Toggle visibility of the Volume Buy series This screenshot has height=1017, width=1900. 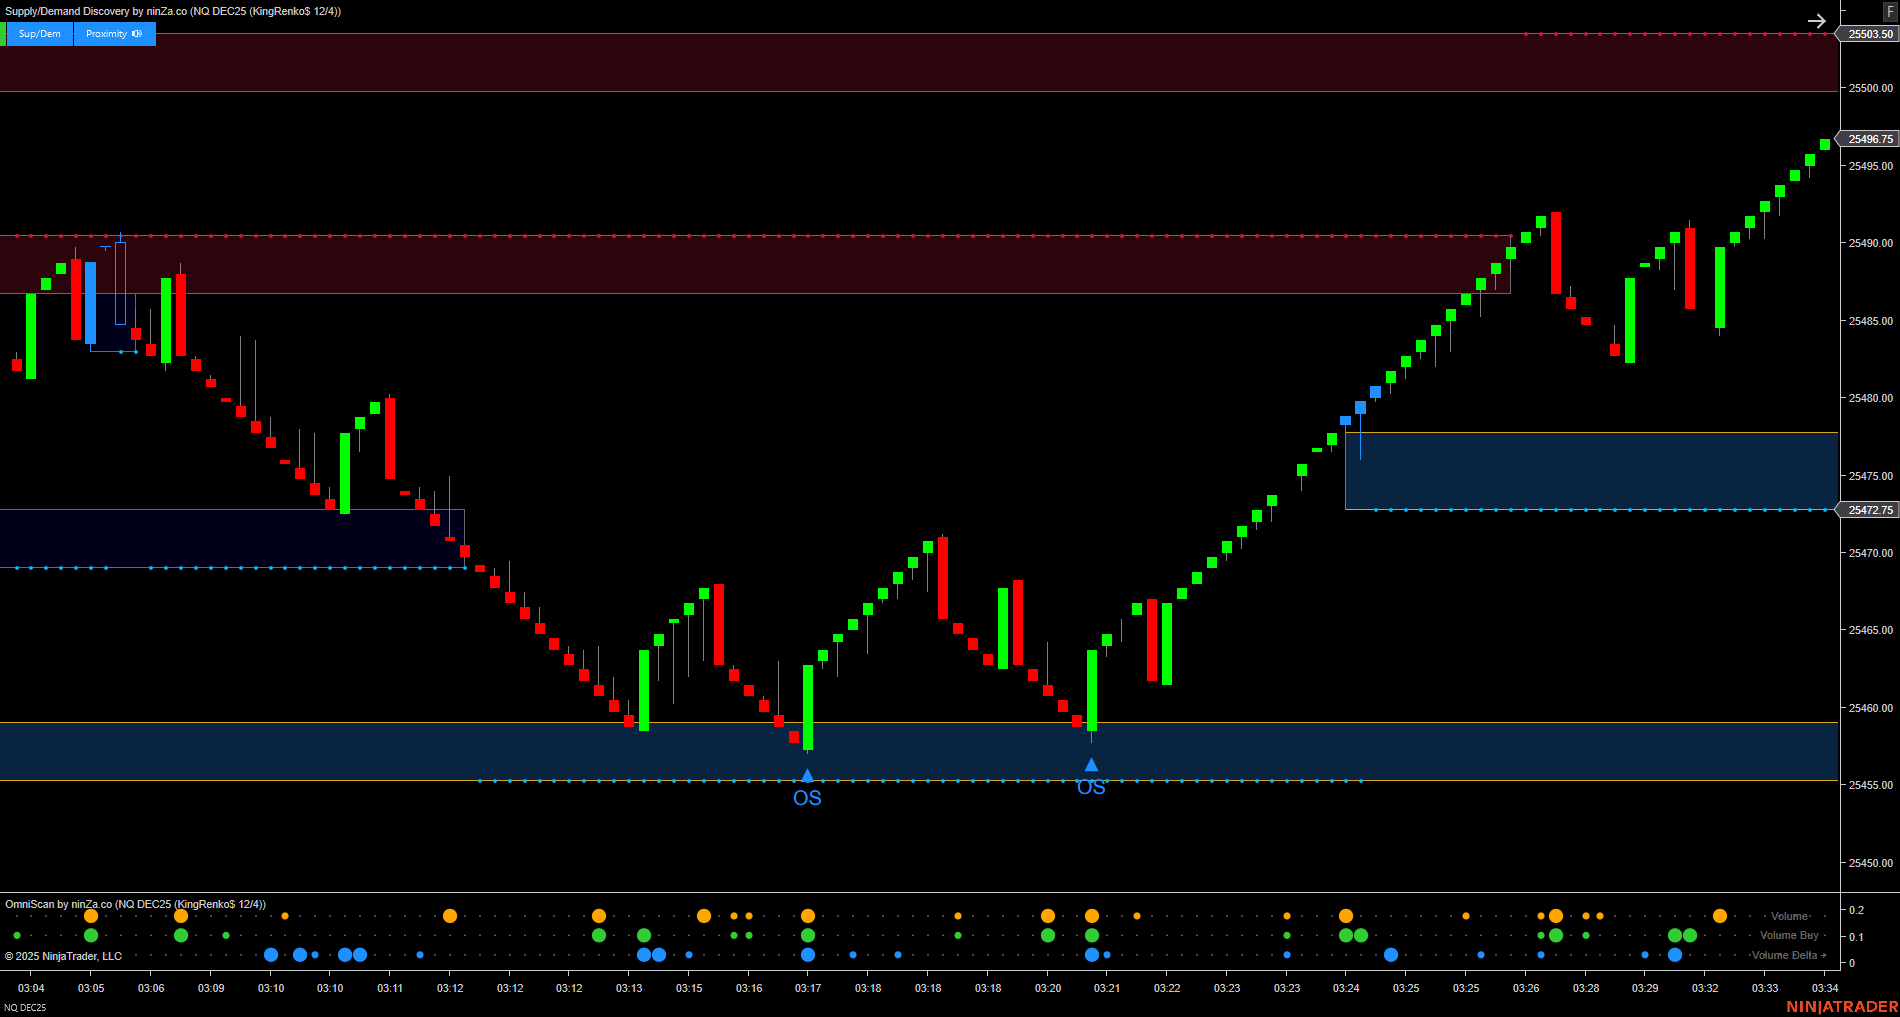click(x=1789, y=935)
